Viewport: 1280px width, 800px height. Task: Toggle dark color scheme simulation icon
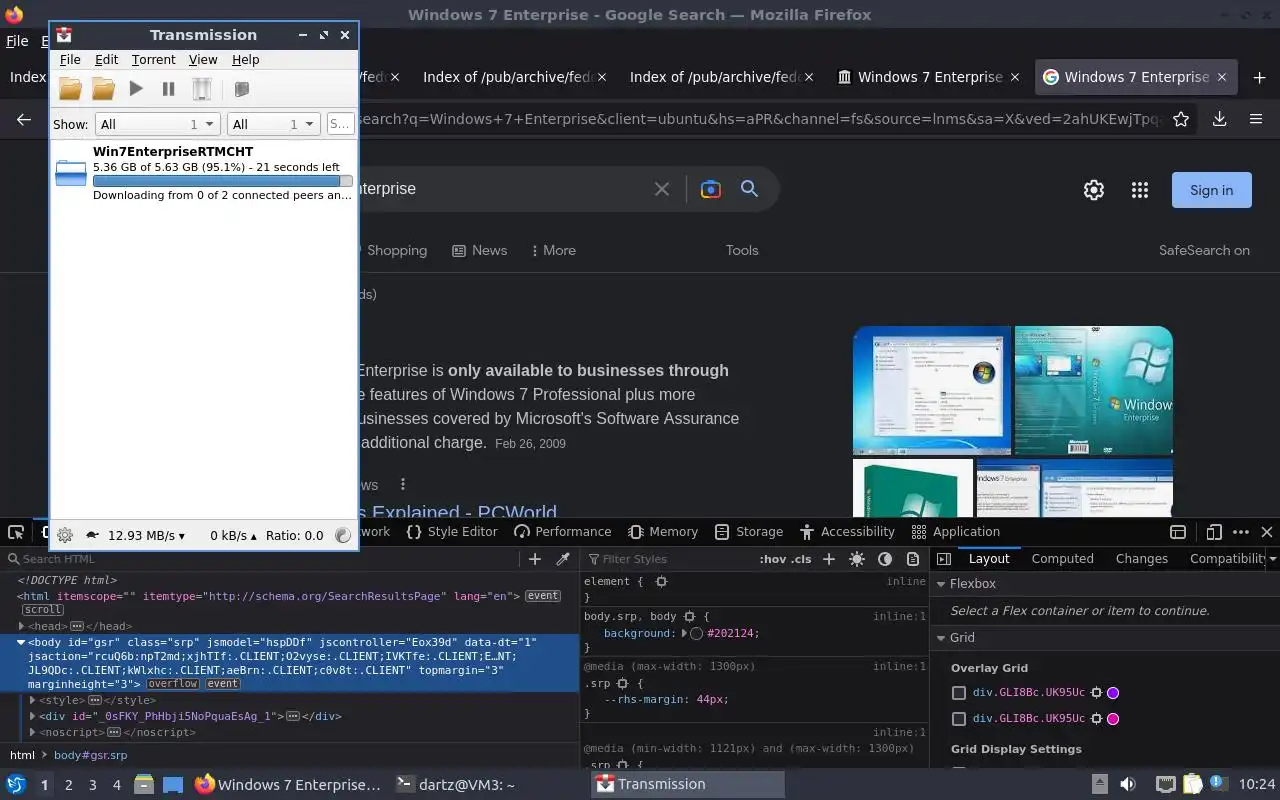(x=885, y=559)
